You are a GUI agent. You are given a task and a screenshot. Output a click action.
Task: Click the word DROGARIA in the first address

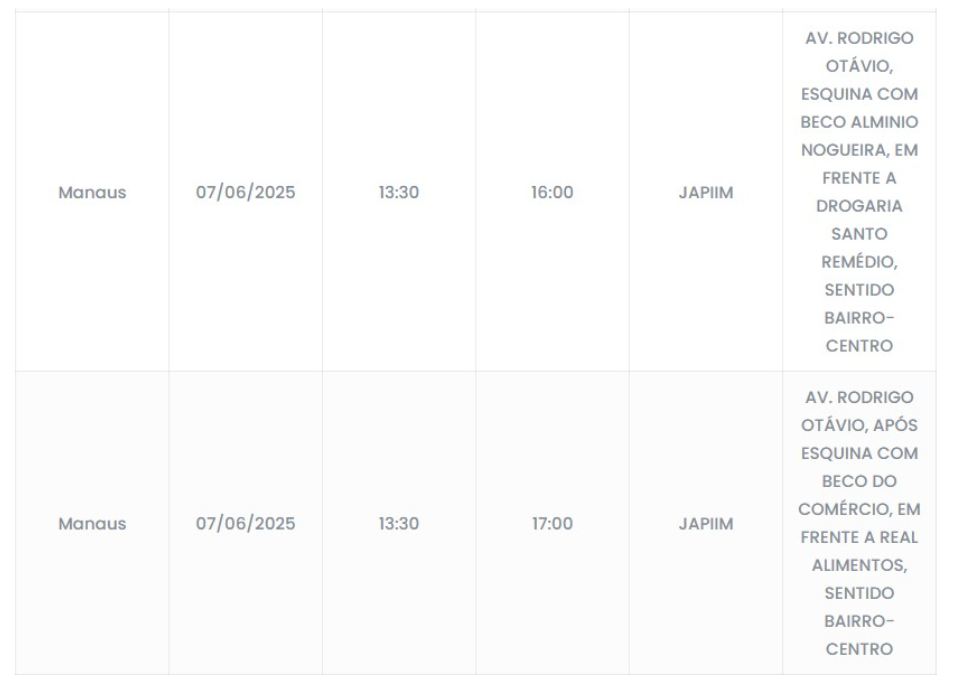(x=859, y=206)
